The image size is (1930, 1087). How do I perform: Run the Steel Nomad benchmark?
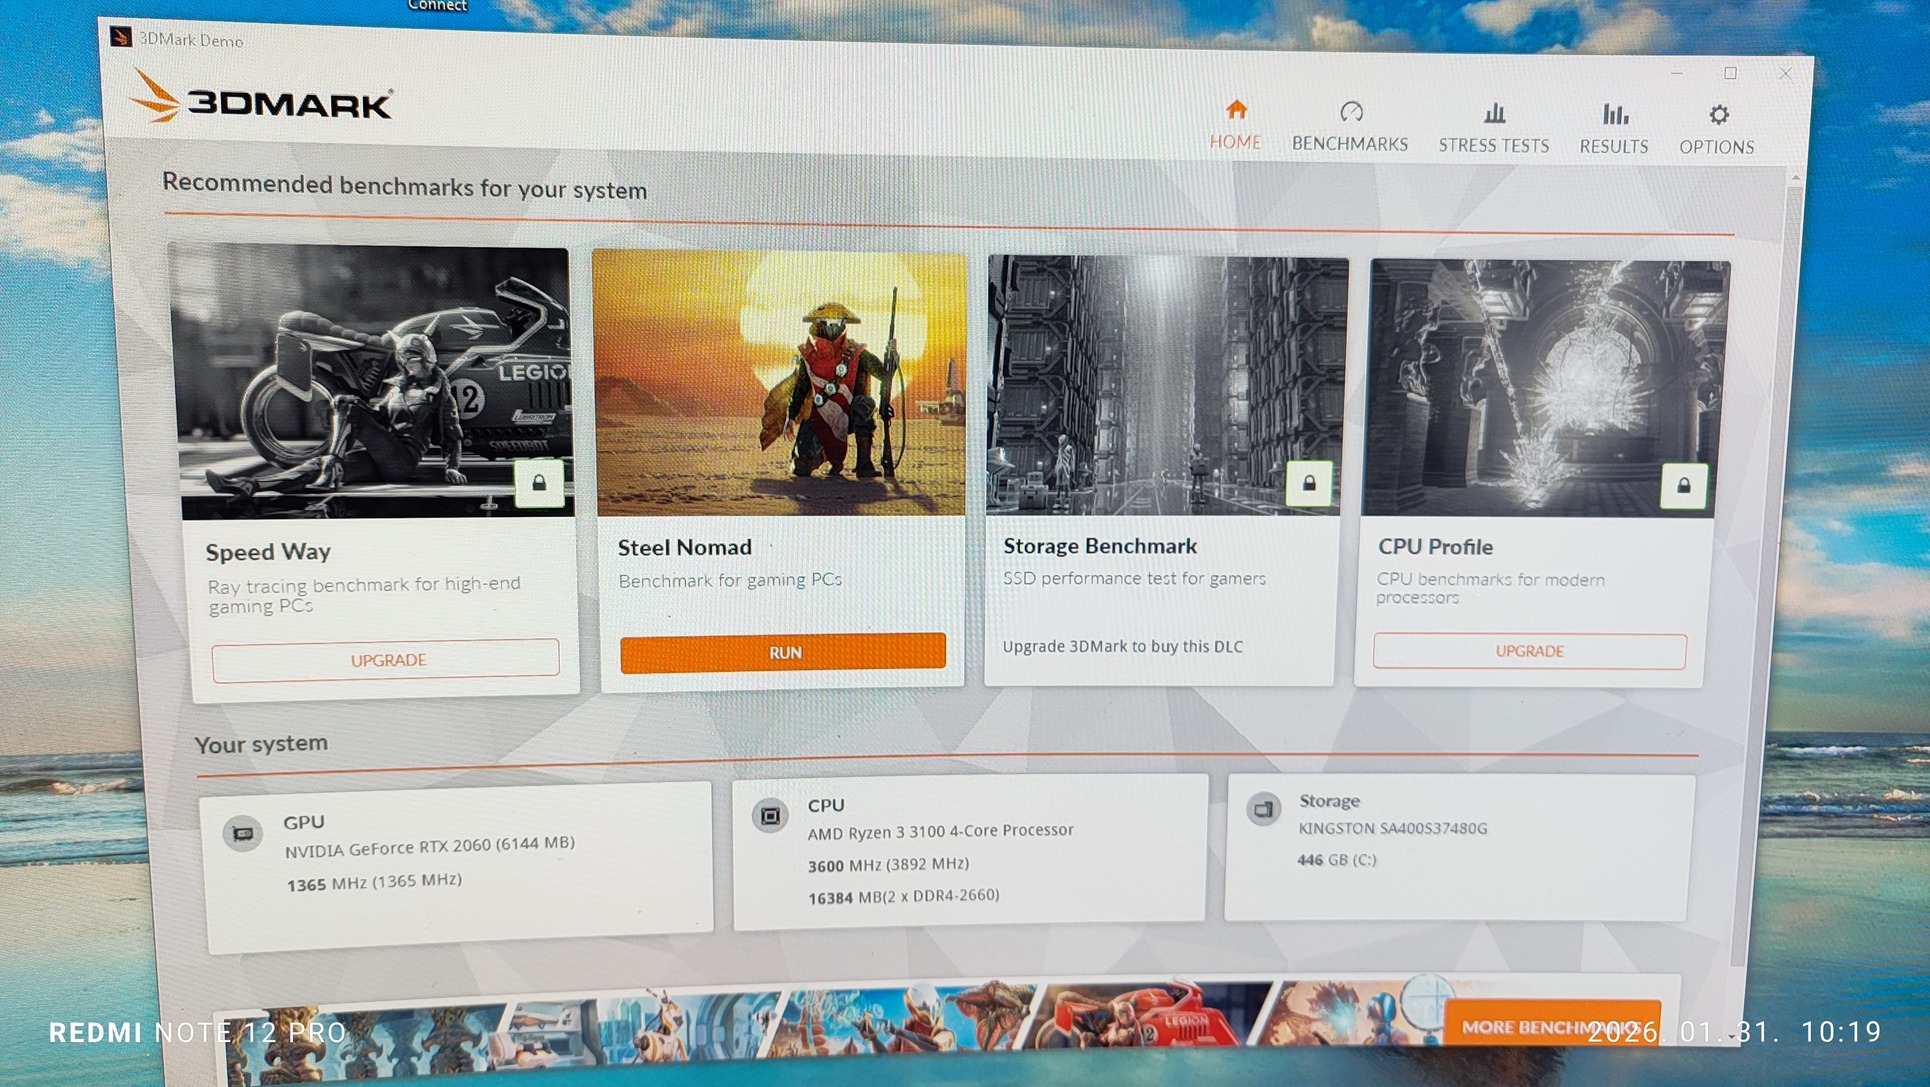pos(783,652)
